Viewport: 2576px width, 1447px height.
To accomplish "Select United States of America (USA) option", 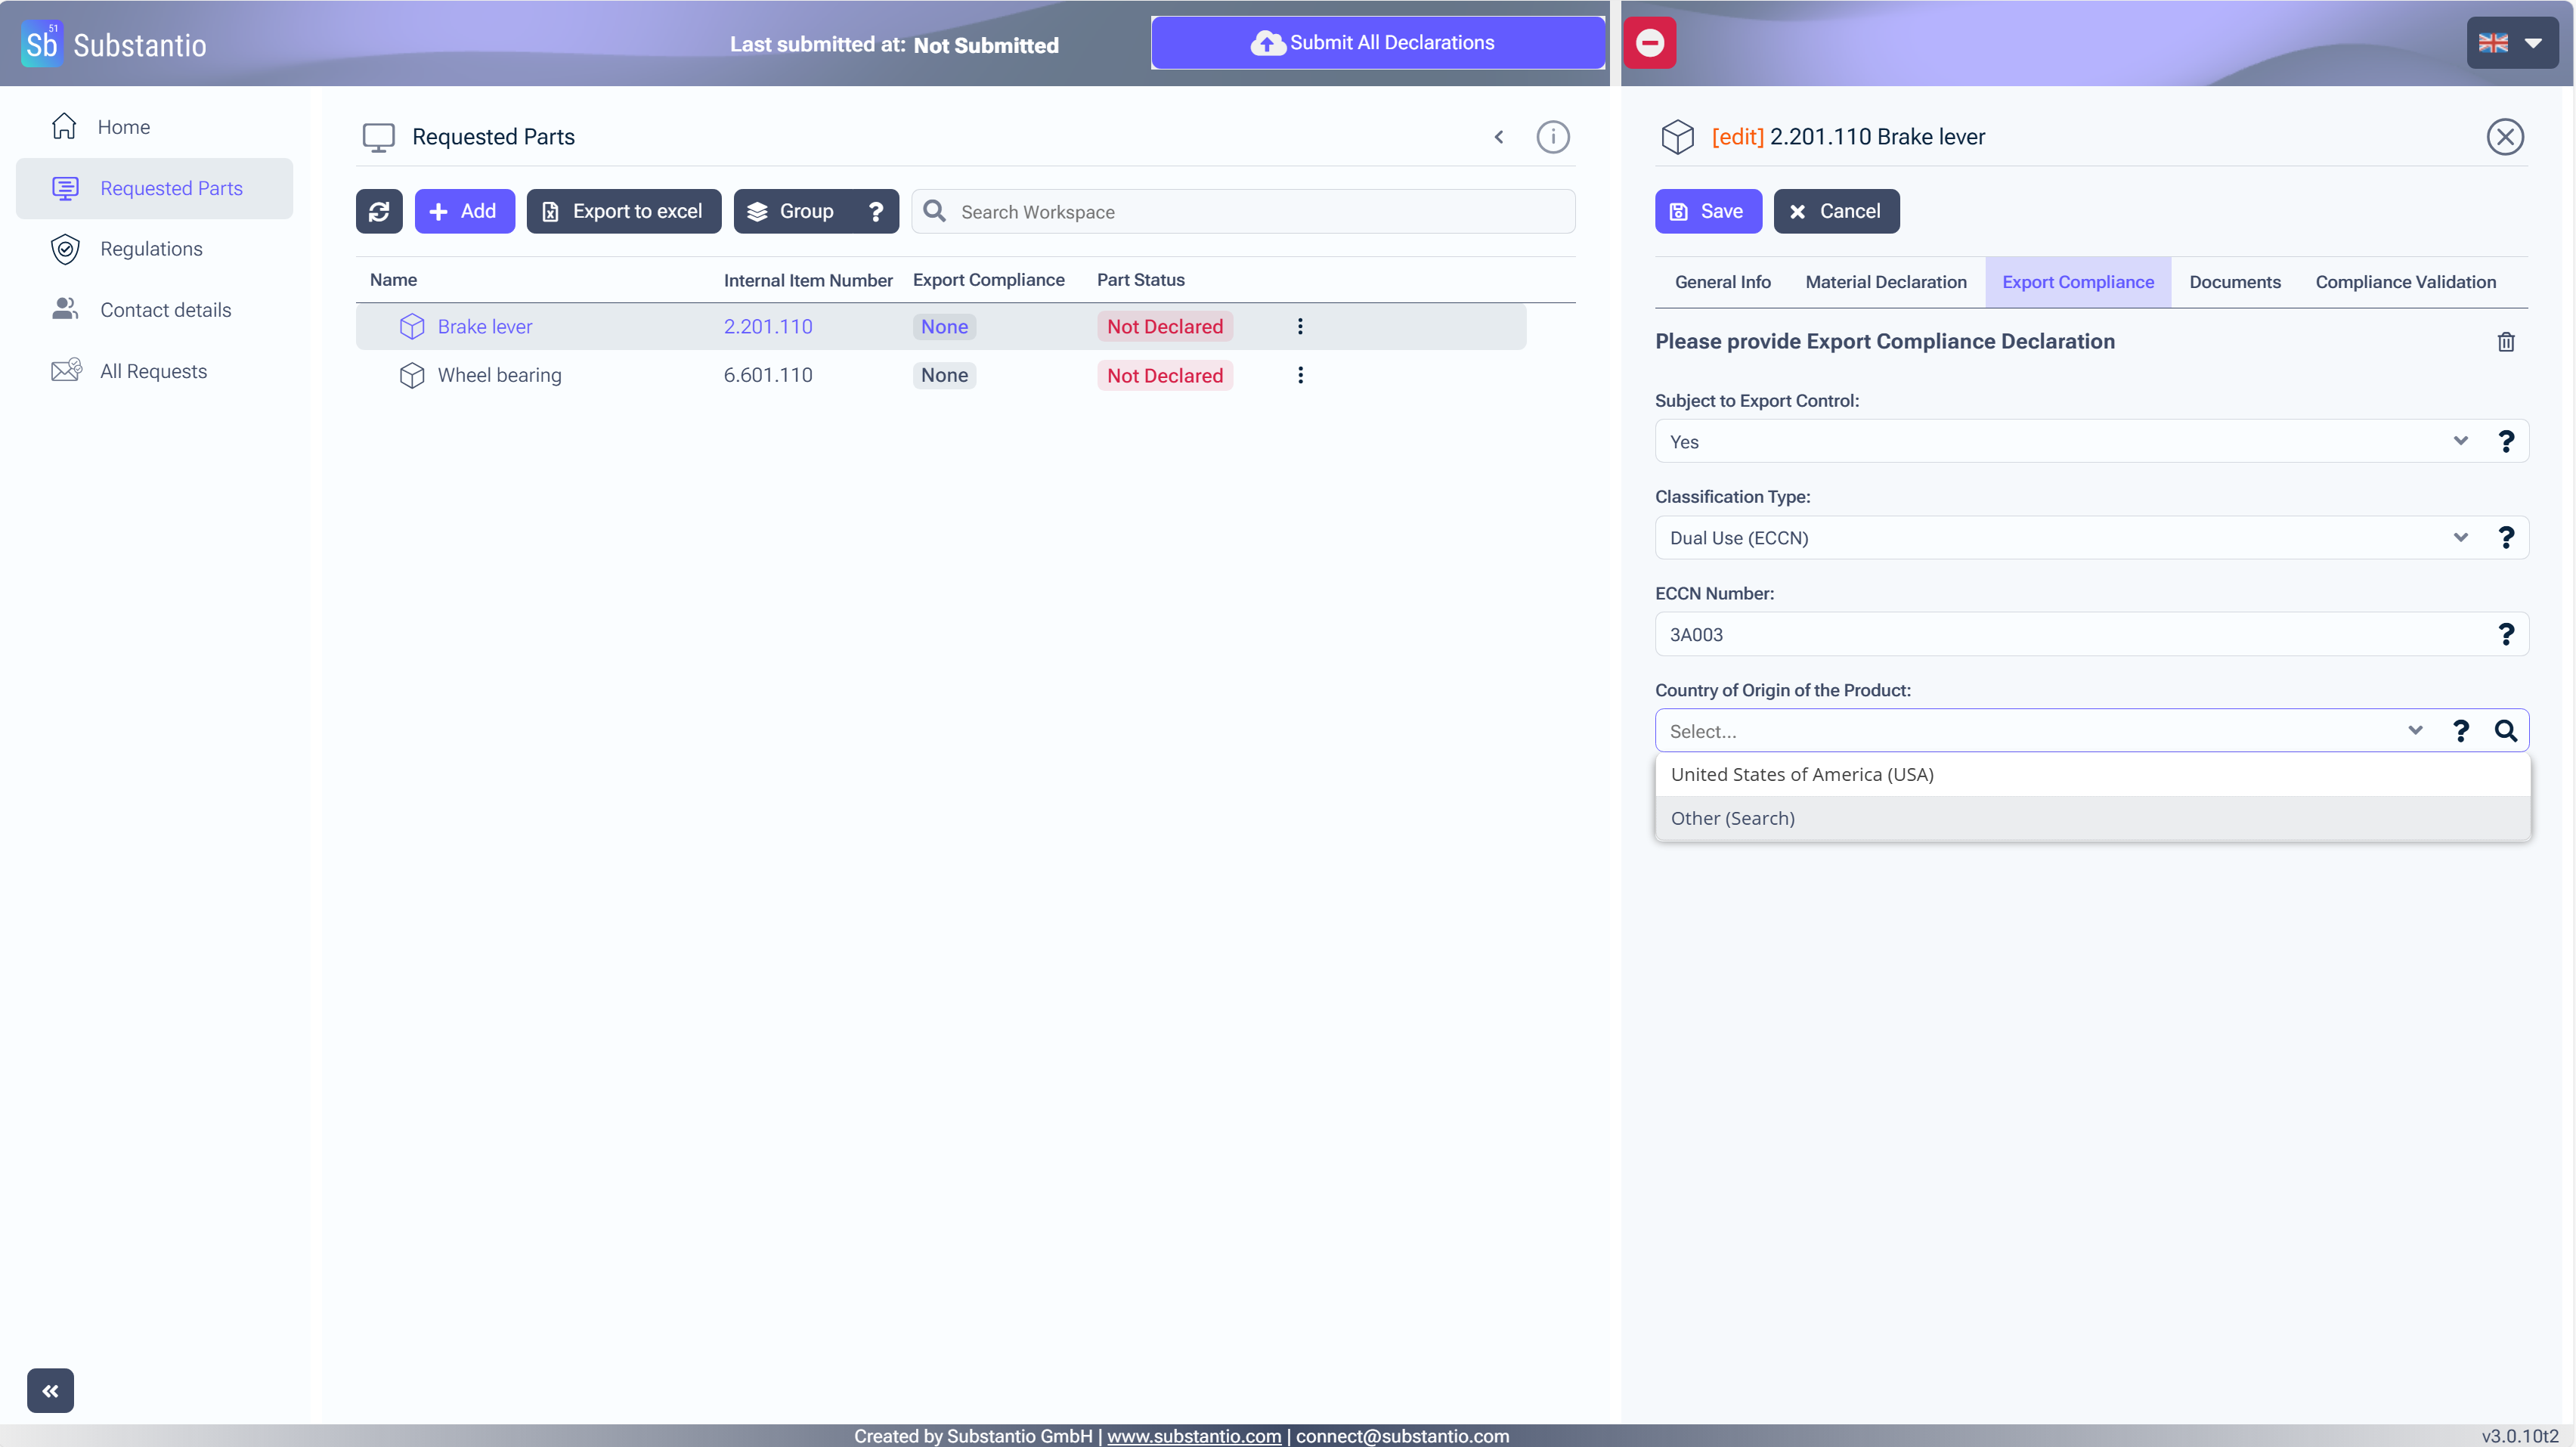I will (x=1802, y=774).
